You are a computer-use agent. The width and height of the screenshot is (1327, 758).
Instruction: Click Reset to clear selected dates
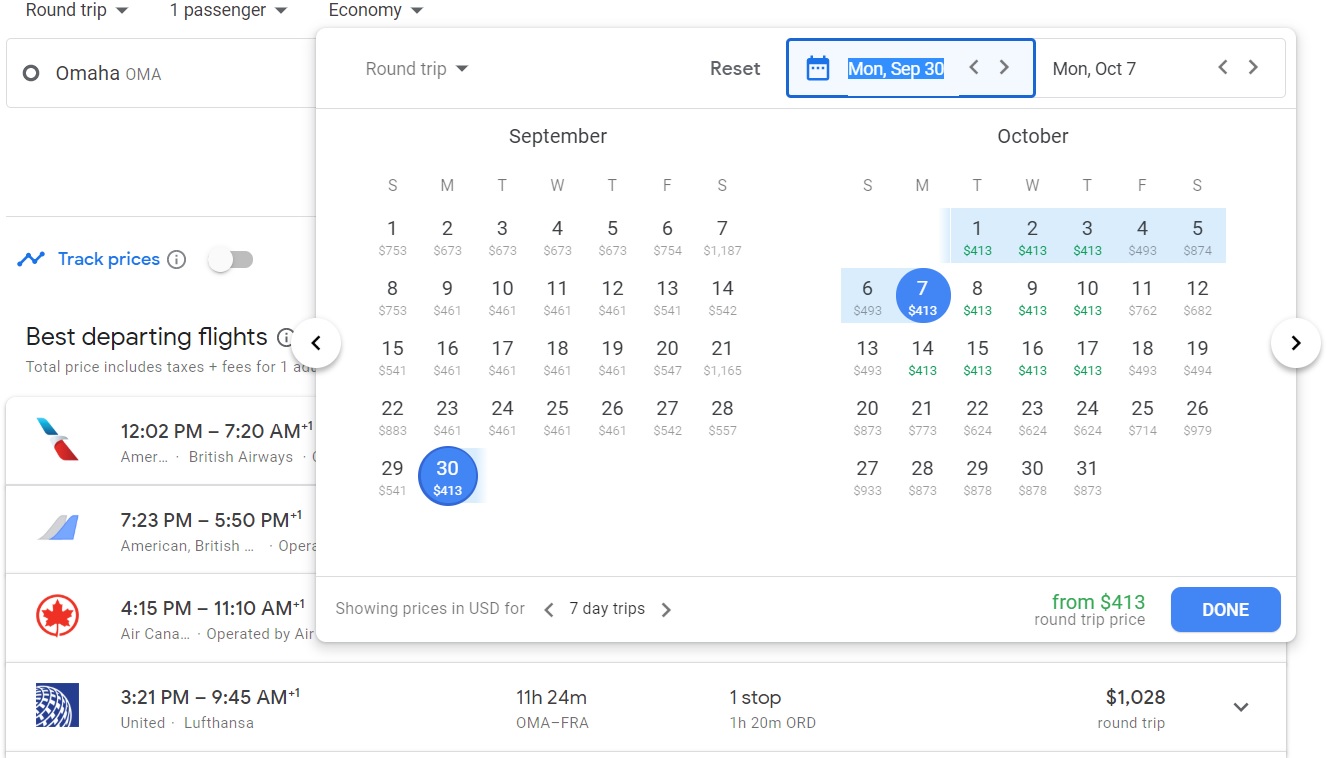tap(735, 69)
